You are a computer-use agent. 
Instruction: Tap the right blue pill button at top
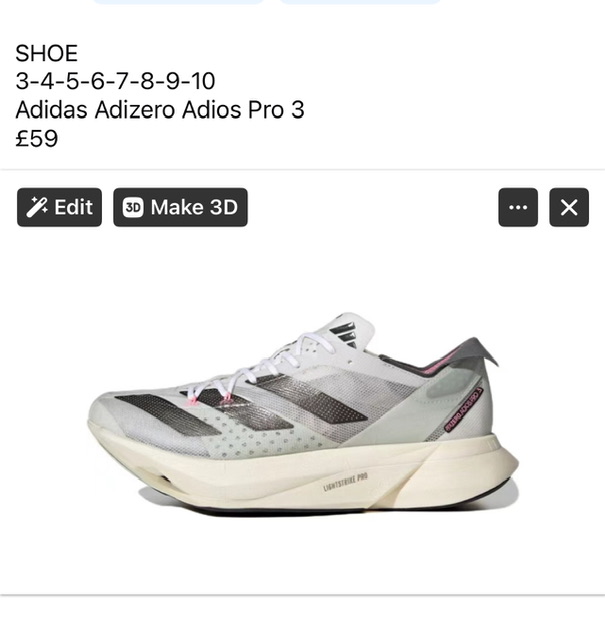(x=360, y=2)
